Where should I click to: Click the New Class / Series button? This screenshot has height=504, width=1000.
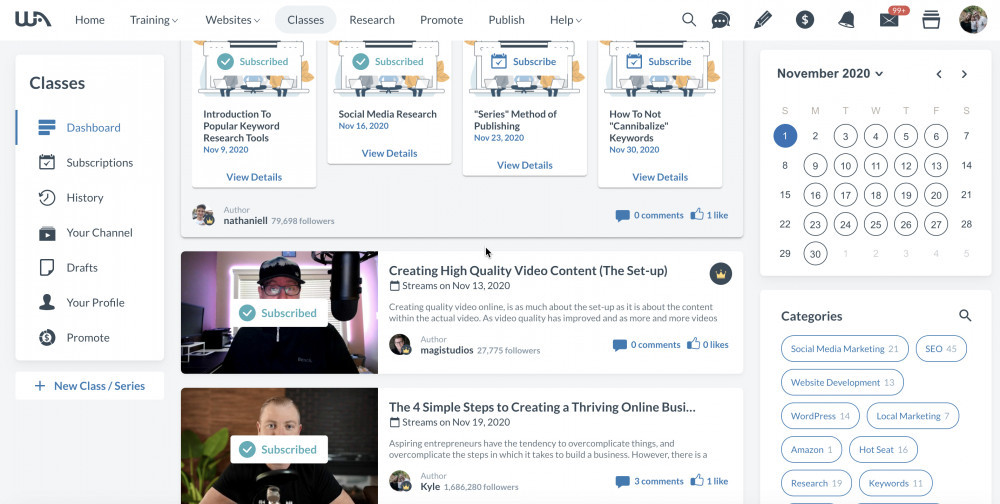[x=90, y=386]
